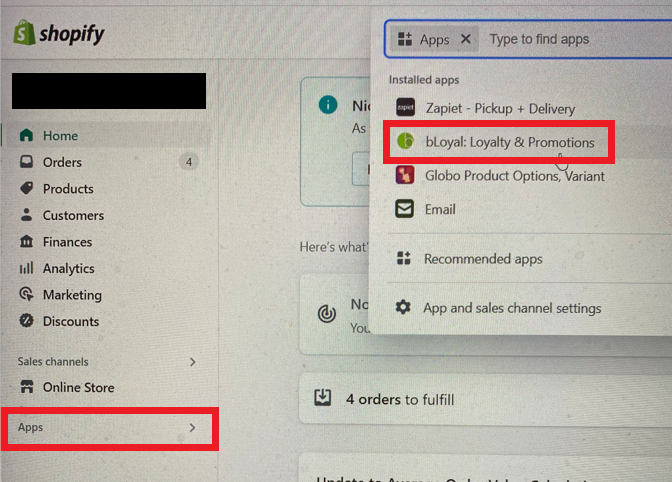Viewport: 672px width, 482px height.
Task: Click the Installed apps heading
Action: click(424, 80)
